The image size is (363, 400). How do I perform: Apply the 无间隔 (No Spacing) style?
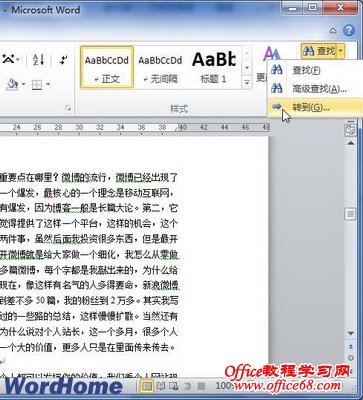160,67
